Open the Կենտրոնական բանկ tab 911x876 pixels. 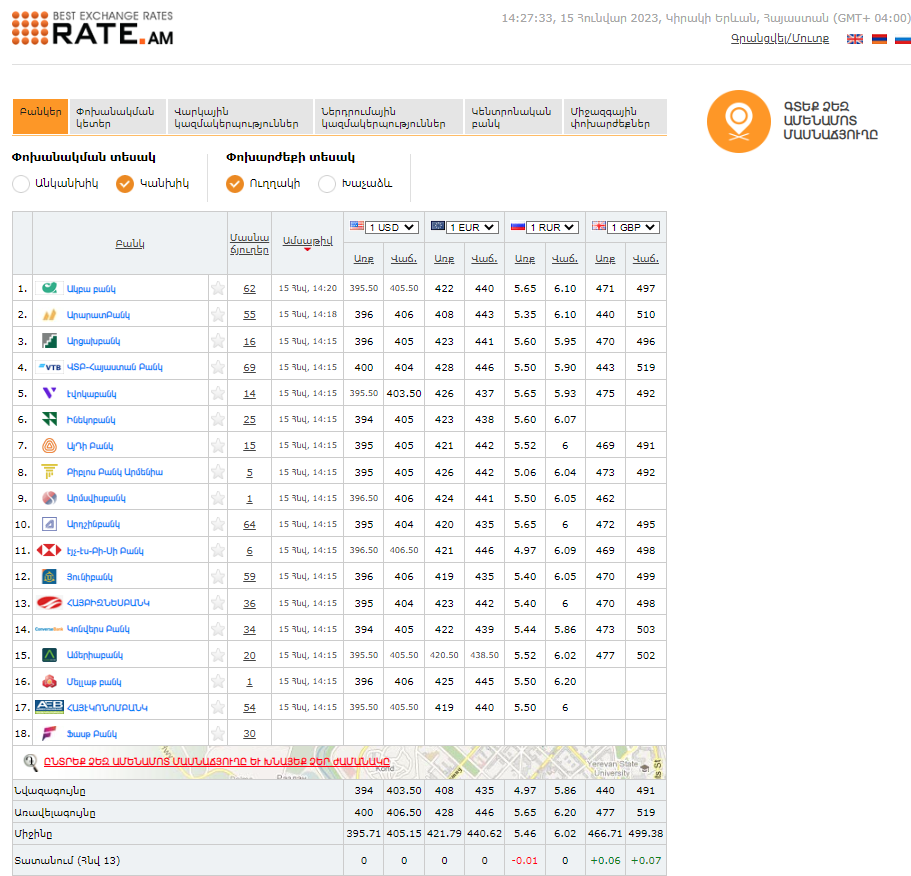point(512,117)
